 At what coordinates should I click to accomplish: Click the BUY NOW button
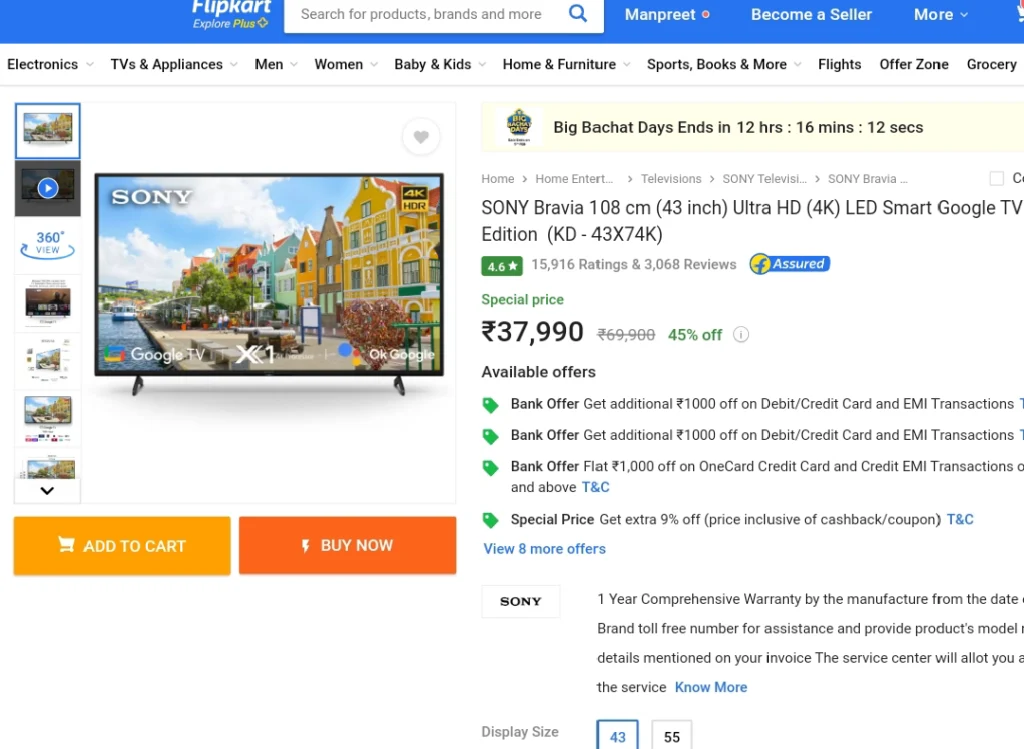347,545
